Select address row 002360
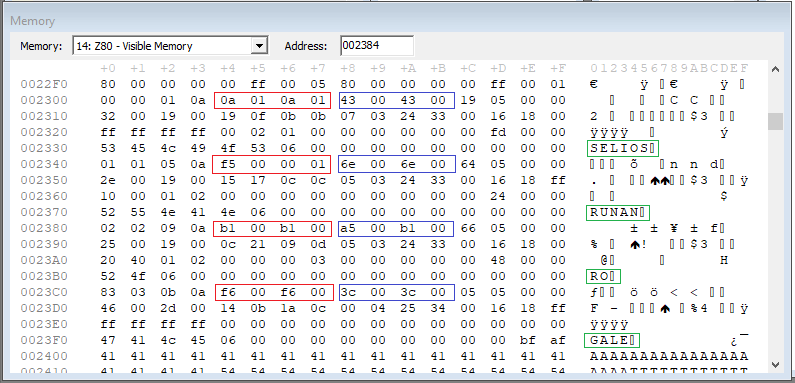 tap(44, 196)
